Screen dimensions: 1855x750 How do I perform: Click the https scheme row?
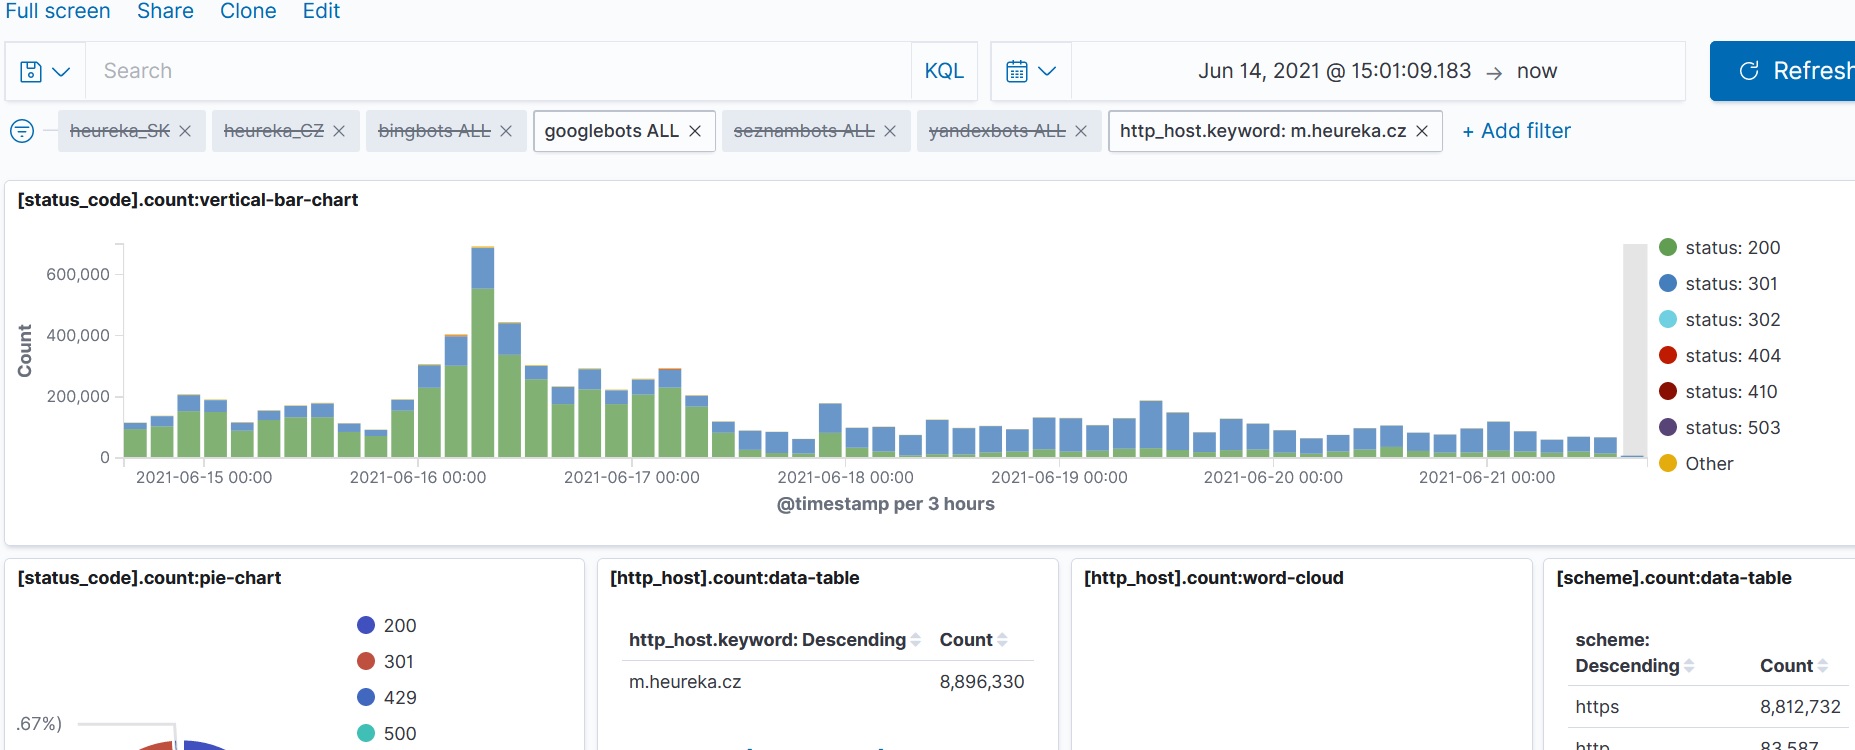1597,707
